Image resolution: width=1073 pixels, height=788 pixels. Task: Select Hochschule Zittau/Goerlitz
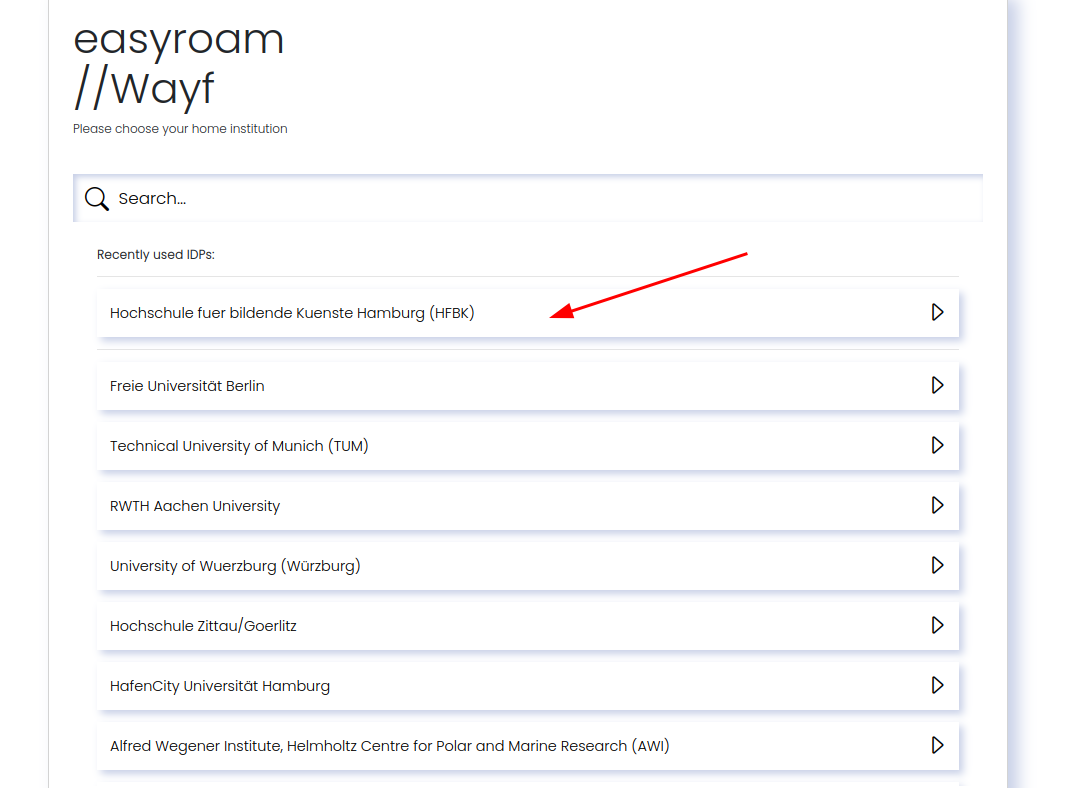[528, 626]
